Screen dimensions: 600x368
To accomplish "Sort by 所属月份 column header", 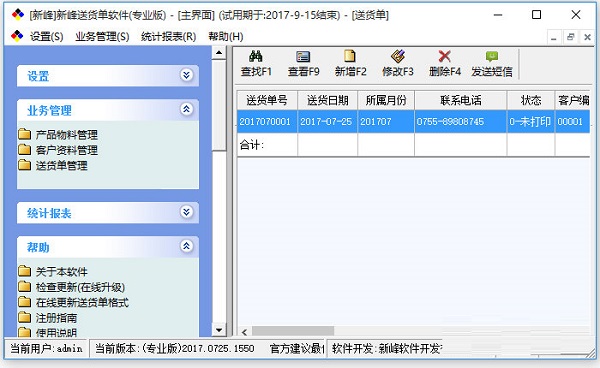I will pos(386,100).
